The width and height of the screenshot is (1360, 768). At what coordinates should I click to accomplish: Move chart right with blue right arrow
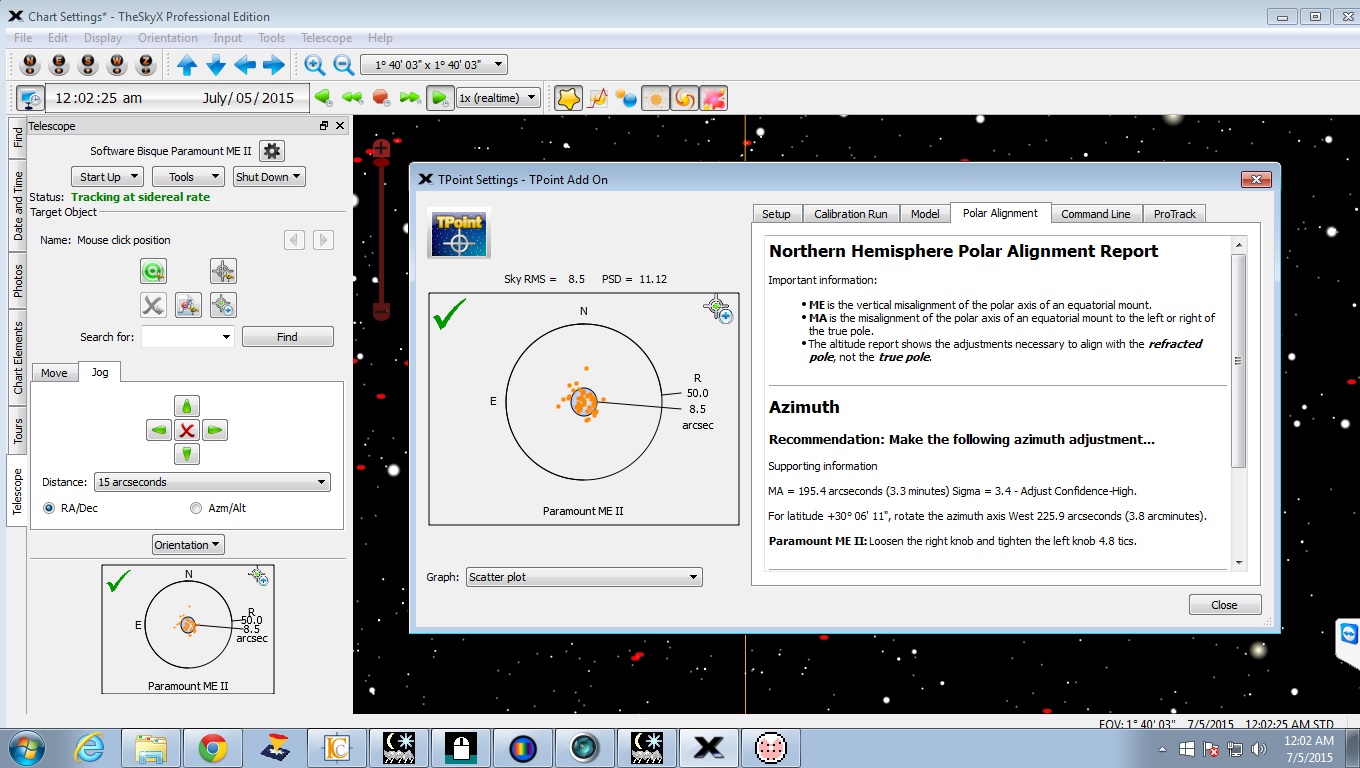point(274,65)
